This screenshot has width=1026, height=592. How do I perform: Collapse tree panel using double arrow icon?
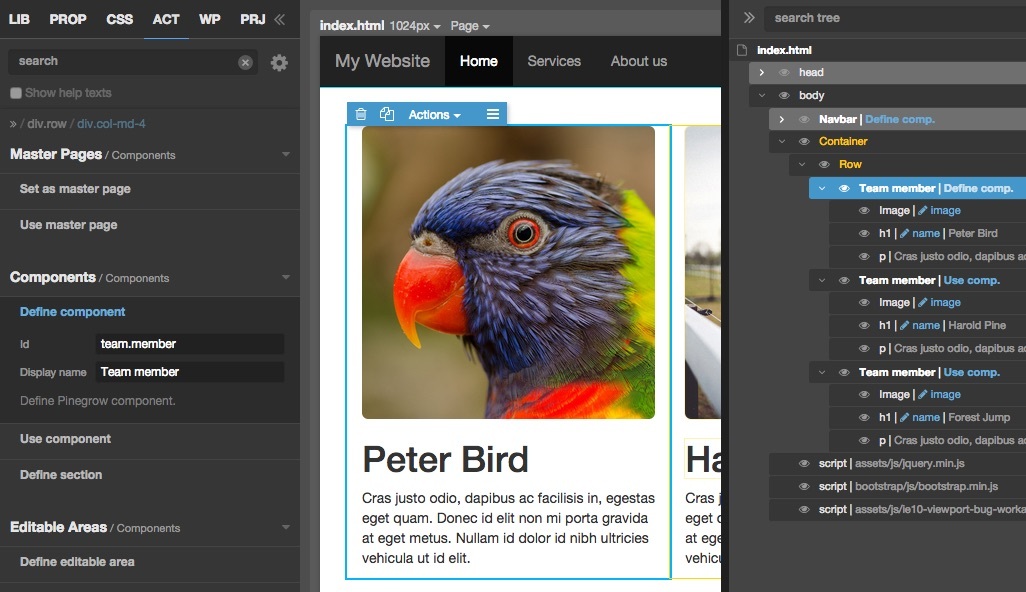point(749,18)
